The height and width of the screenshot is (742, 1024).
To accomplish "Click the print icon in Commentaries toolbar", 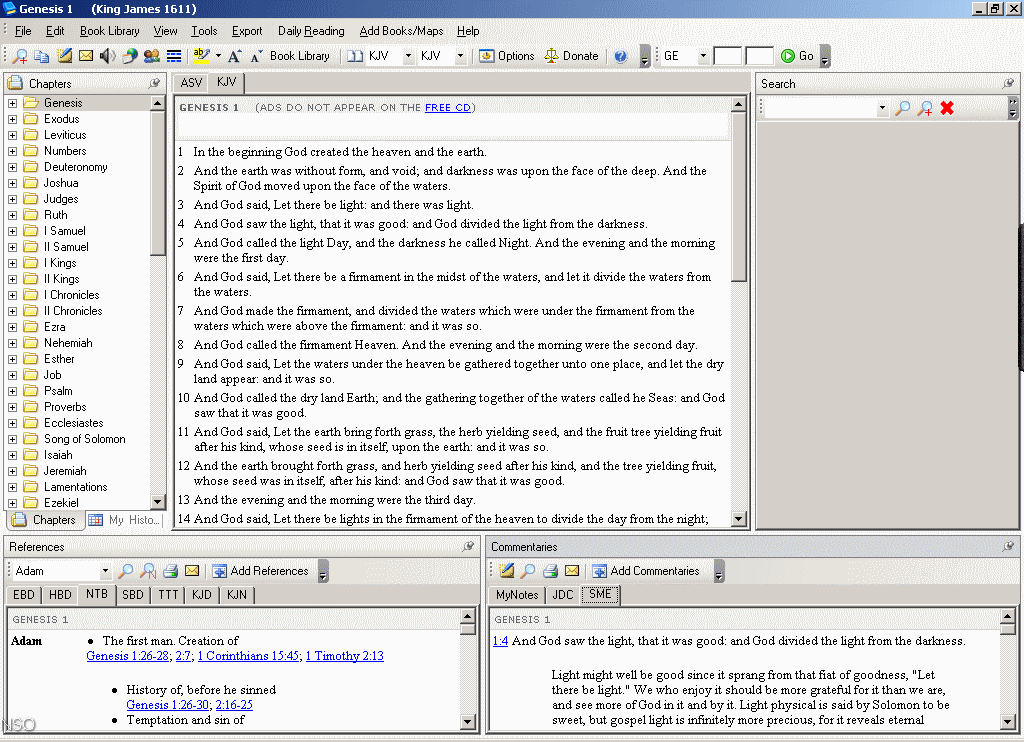I will pos(551,571).
